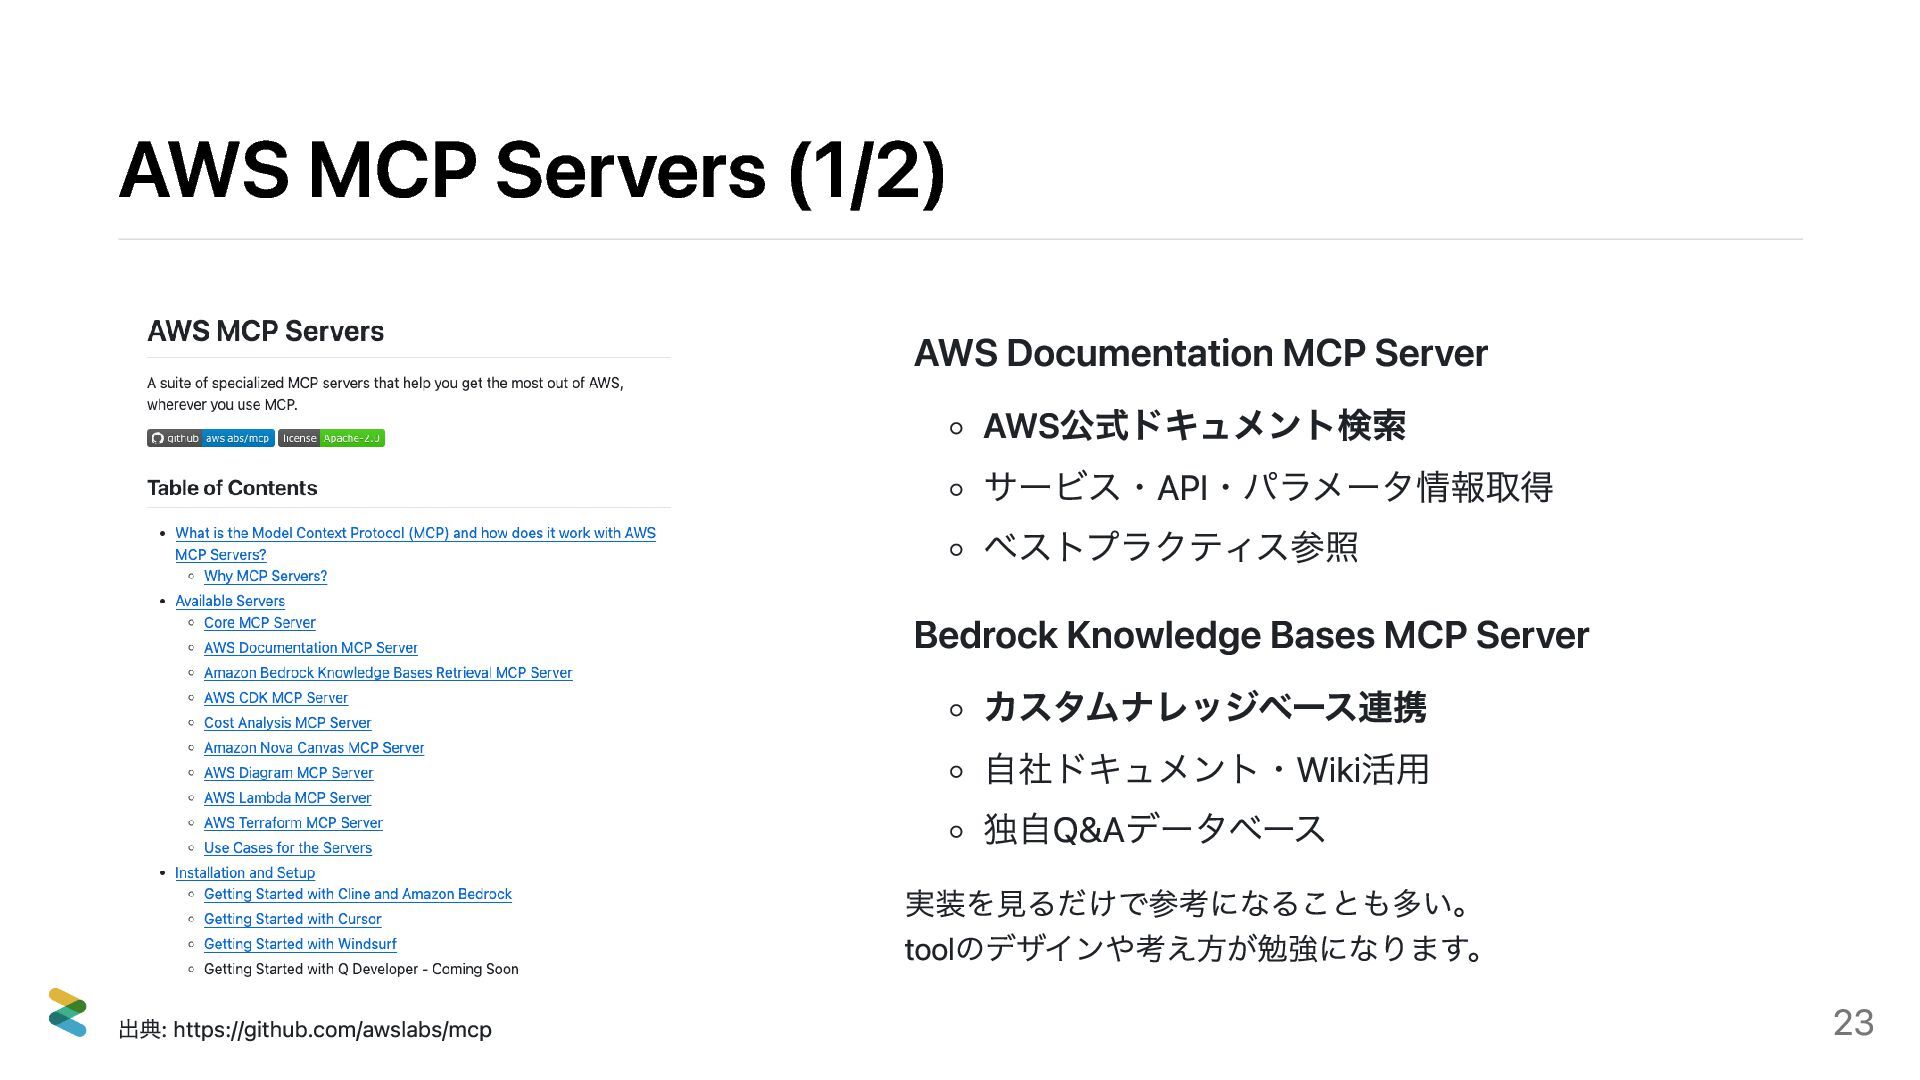Viewport: 1920px width, 1080px height.
Task: Open Amazon Bedrock Knowledge Bases Retrieval link
Action: (387, 673)
